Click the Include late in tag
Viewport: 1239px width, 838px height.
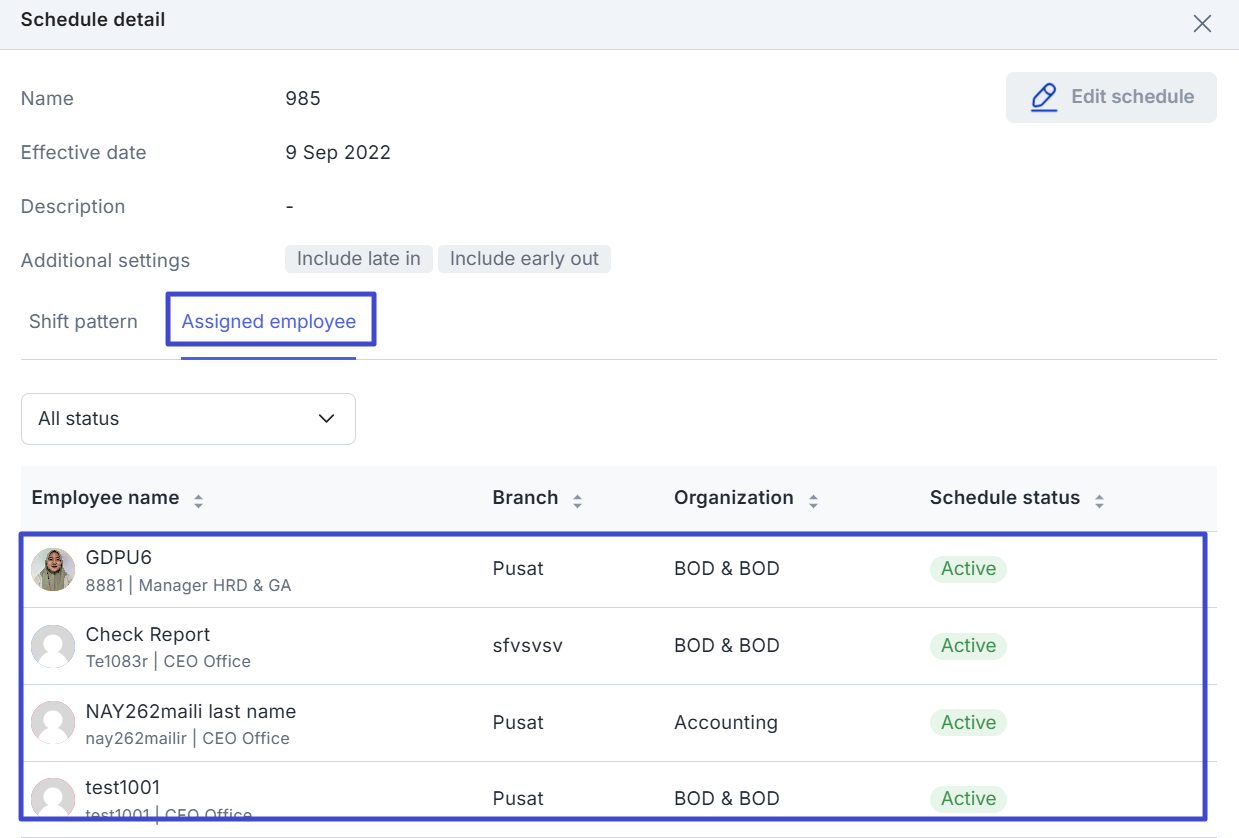358,259
